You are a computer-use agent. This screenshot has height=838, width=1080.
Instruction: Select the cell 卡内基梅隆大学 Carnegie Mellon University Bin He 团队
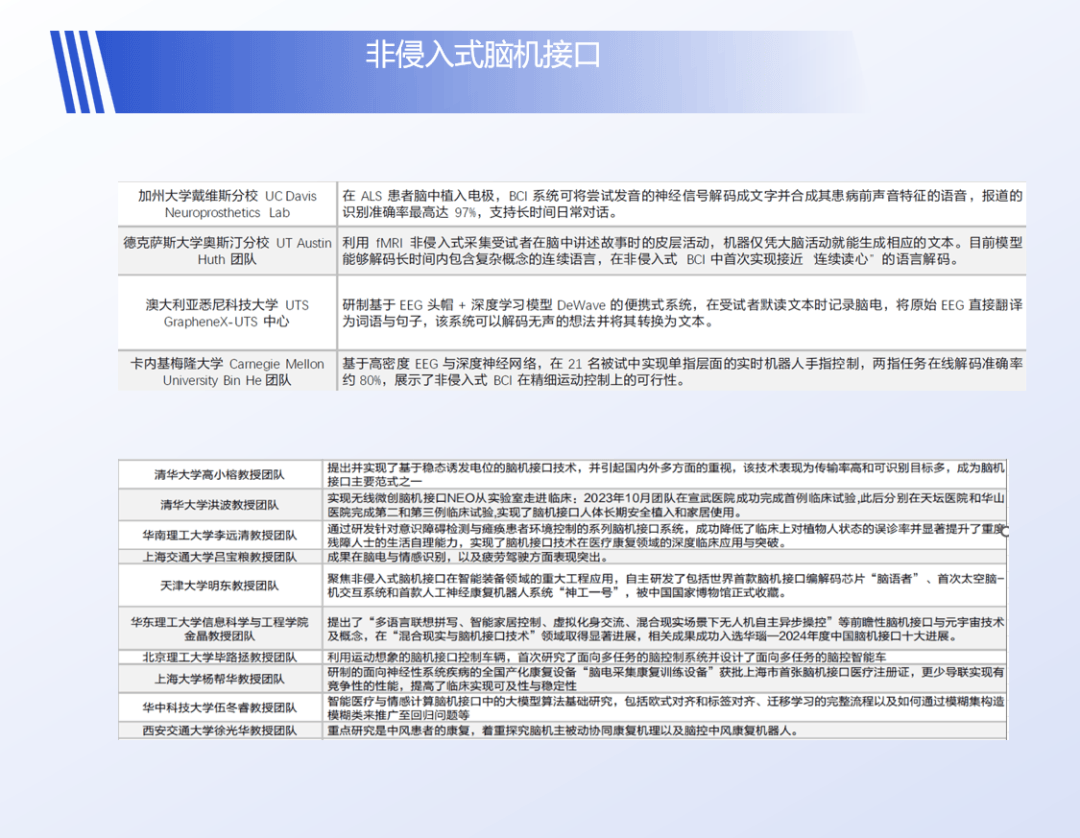point(227,372)
